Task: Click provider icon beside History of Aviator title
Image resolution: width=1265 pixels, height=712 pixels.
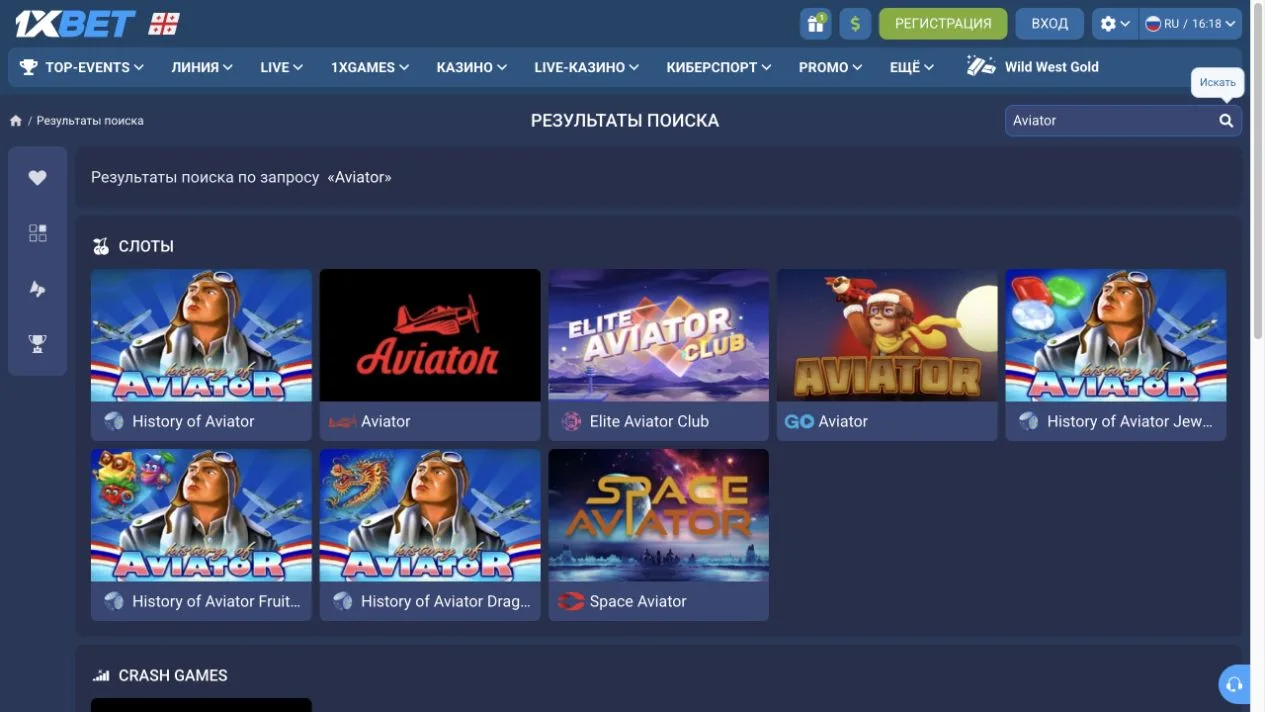Action: [114, 421]
